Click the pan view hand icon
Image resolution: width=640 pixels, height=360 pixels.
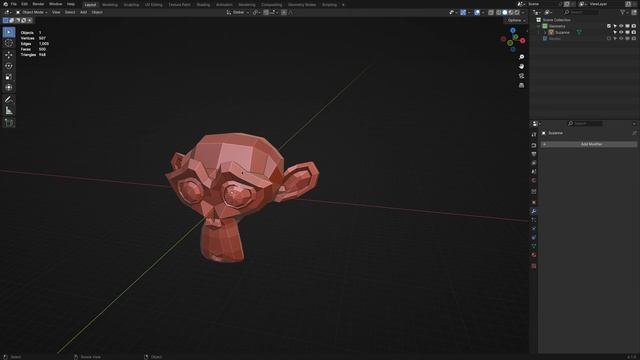tap(521, 66)
